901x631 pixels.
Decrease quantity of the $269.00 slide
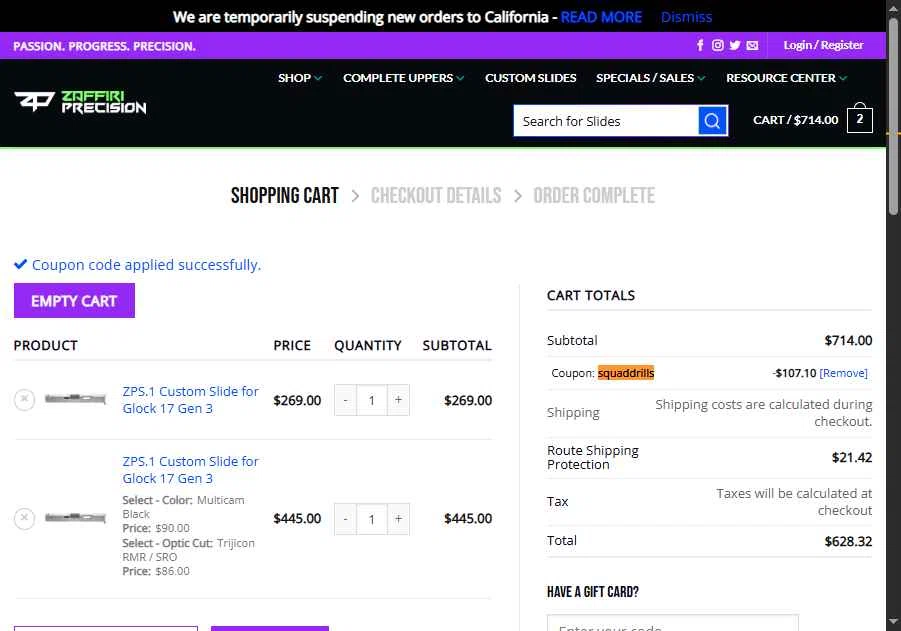tap(345, 400)
